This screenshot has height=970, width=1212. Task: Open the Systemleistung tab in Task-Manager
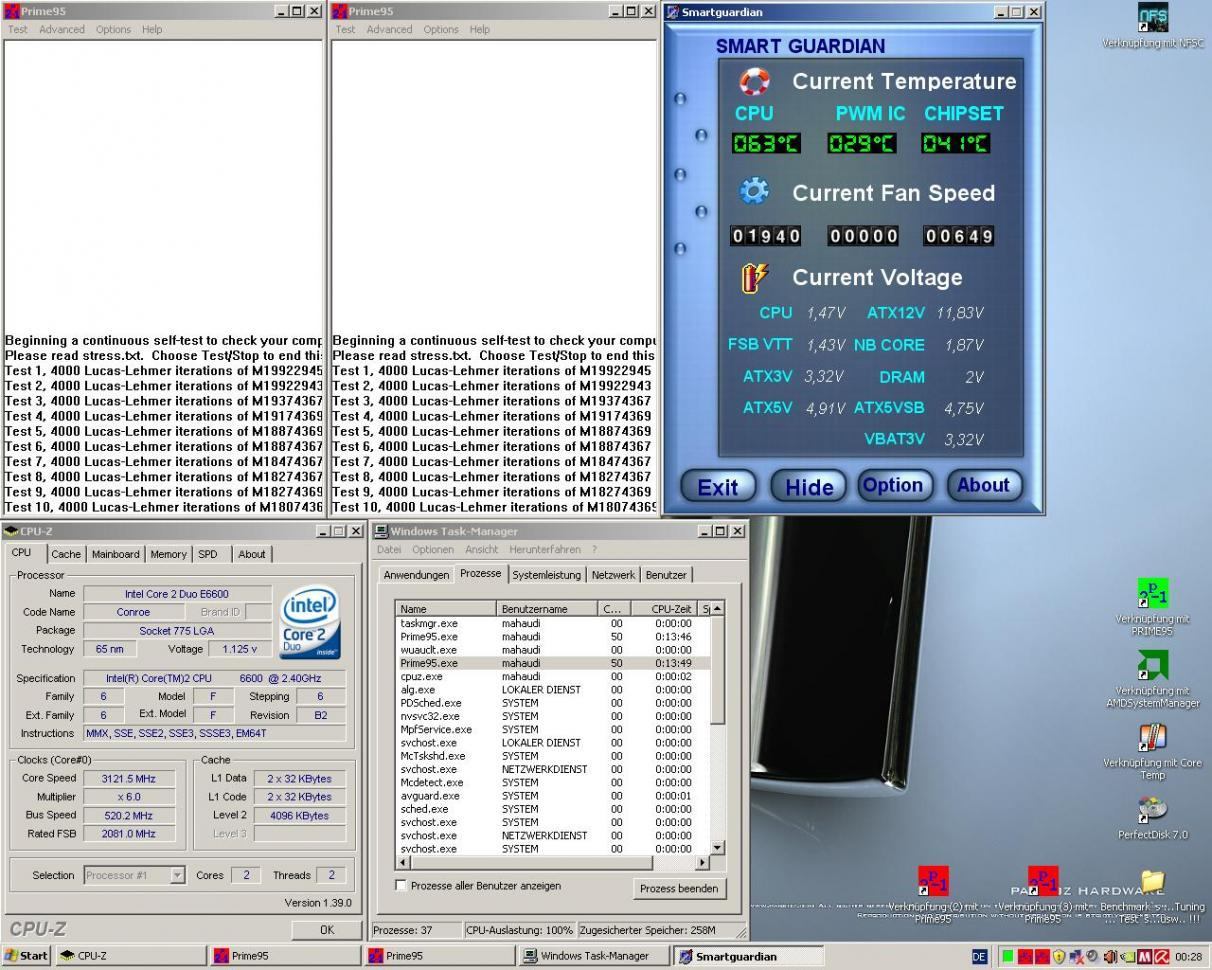546,575
